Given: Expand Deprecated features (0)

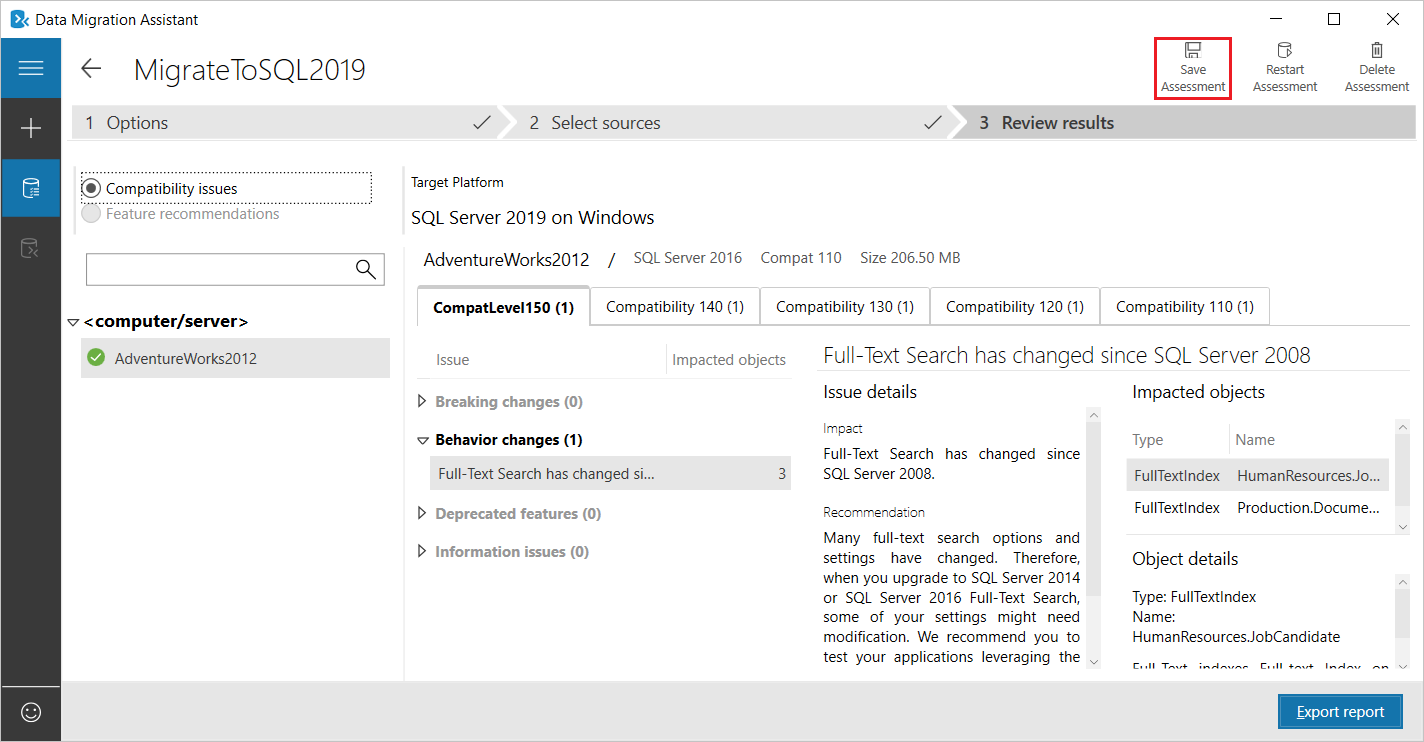Looking at the screenshot, I should [421, 513].
